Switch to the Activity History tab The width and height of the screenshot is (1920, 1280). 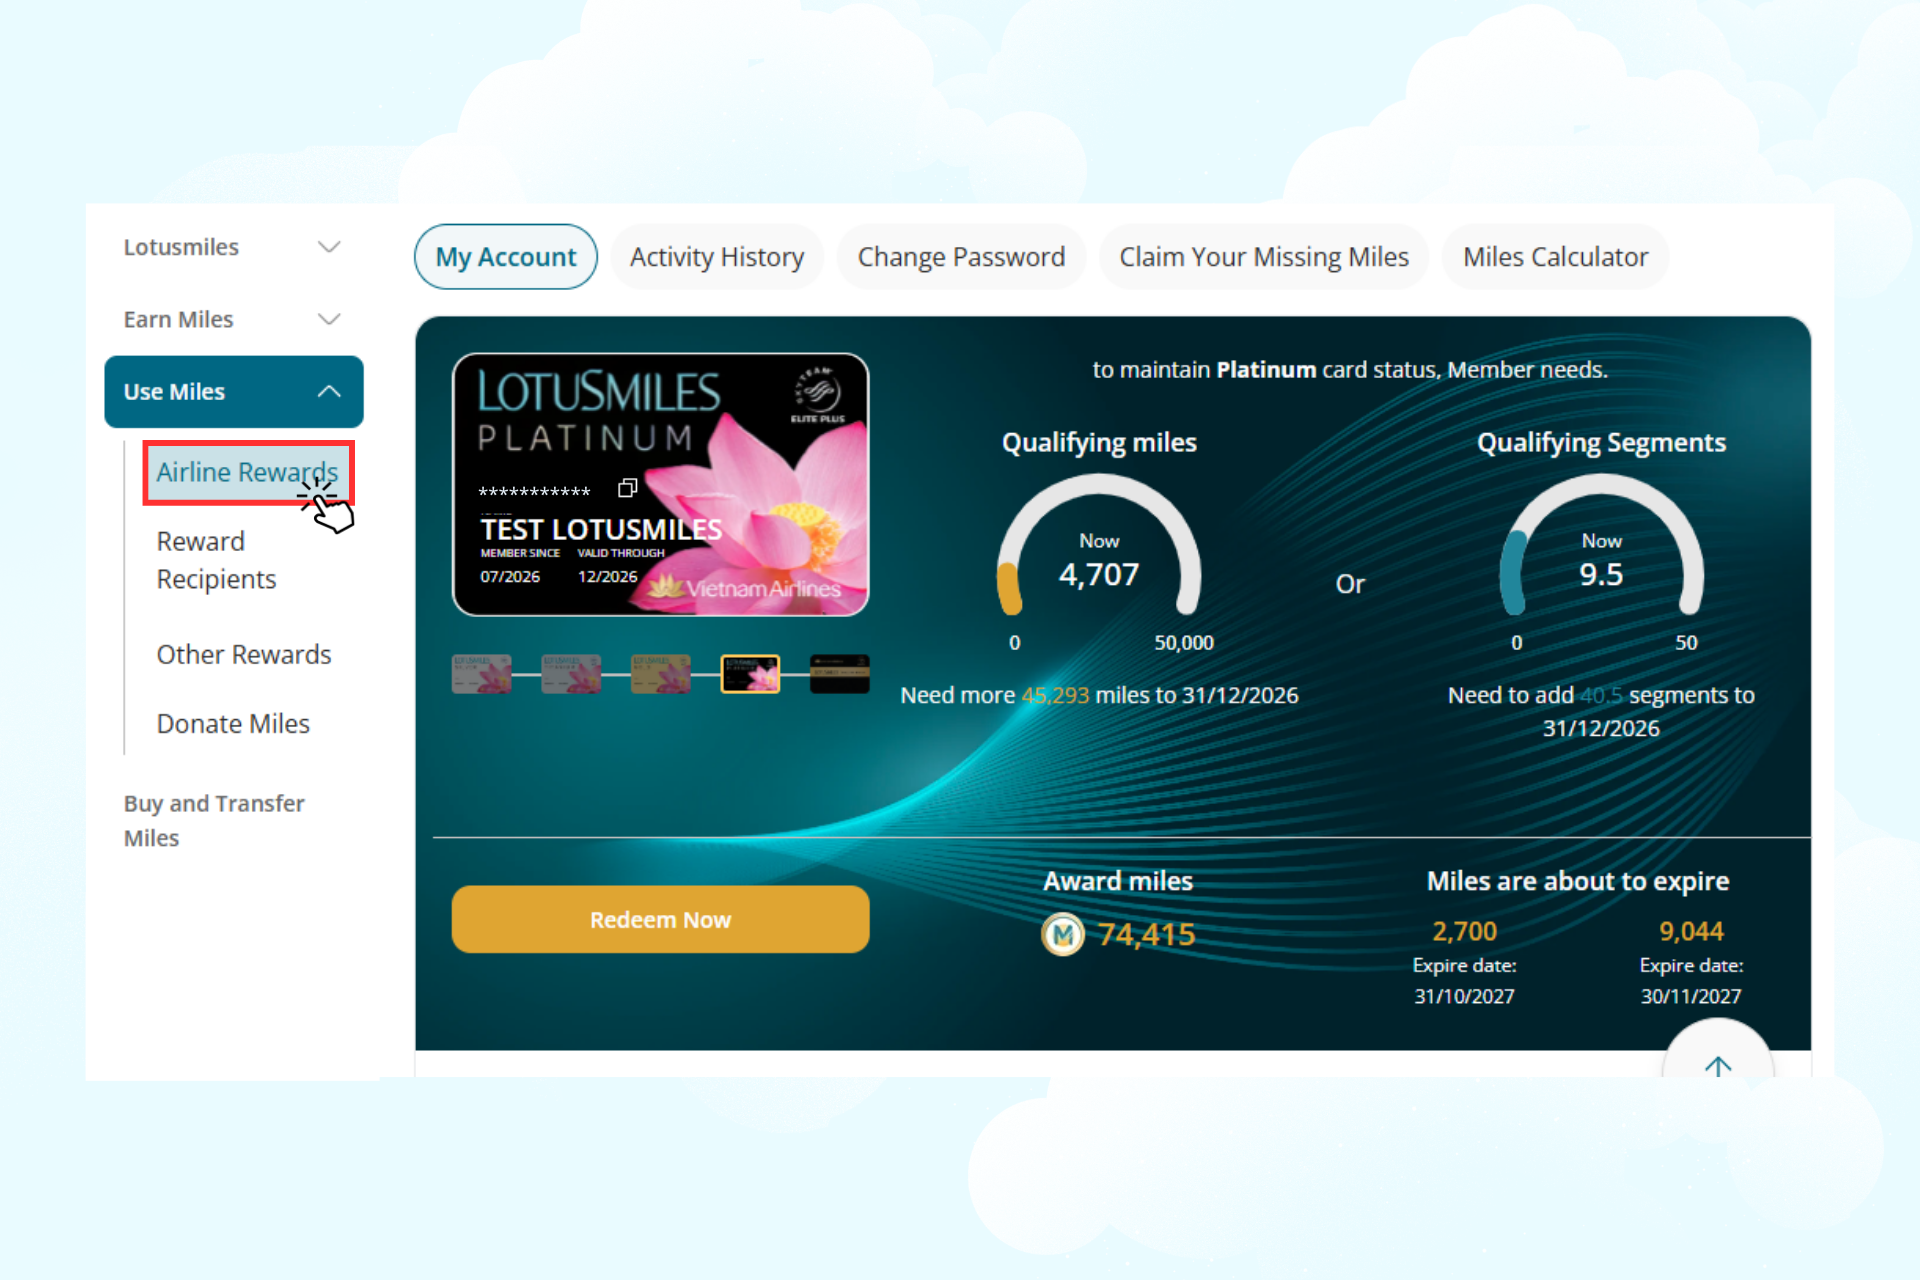(717, 257)
